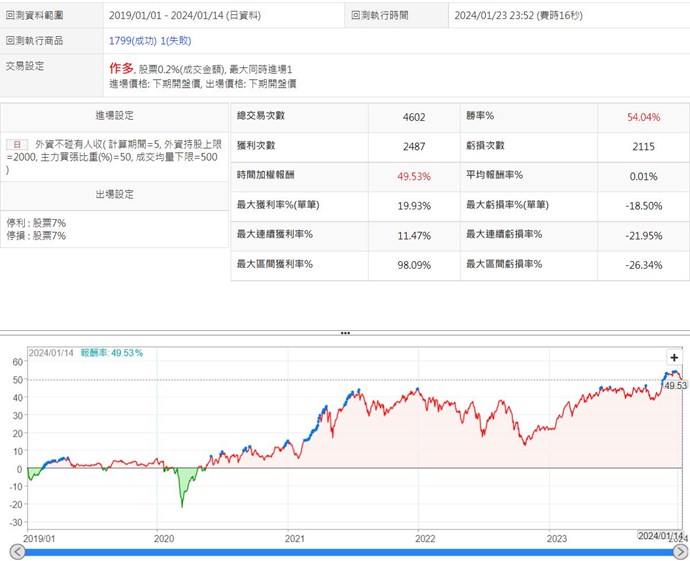This screenshot has width=690, height=561.
Task: Open the 1799(成功) successful products link
Action: (133, 41)
